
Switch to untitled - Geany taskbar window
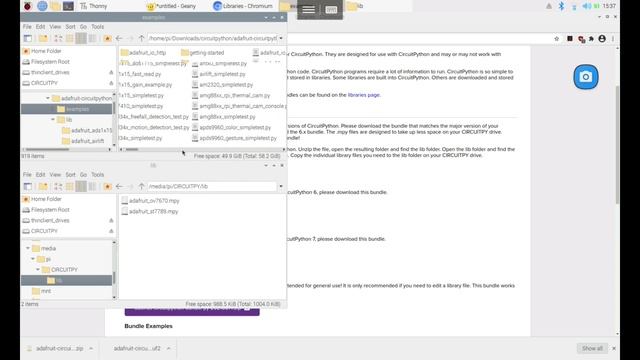(171, 6)
